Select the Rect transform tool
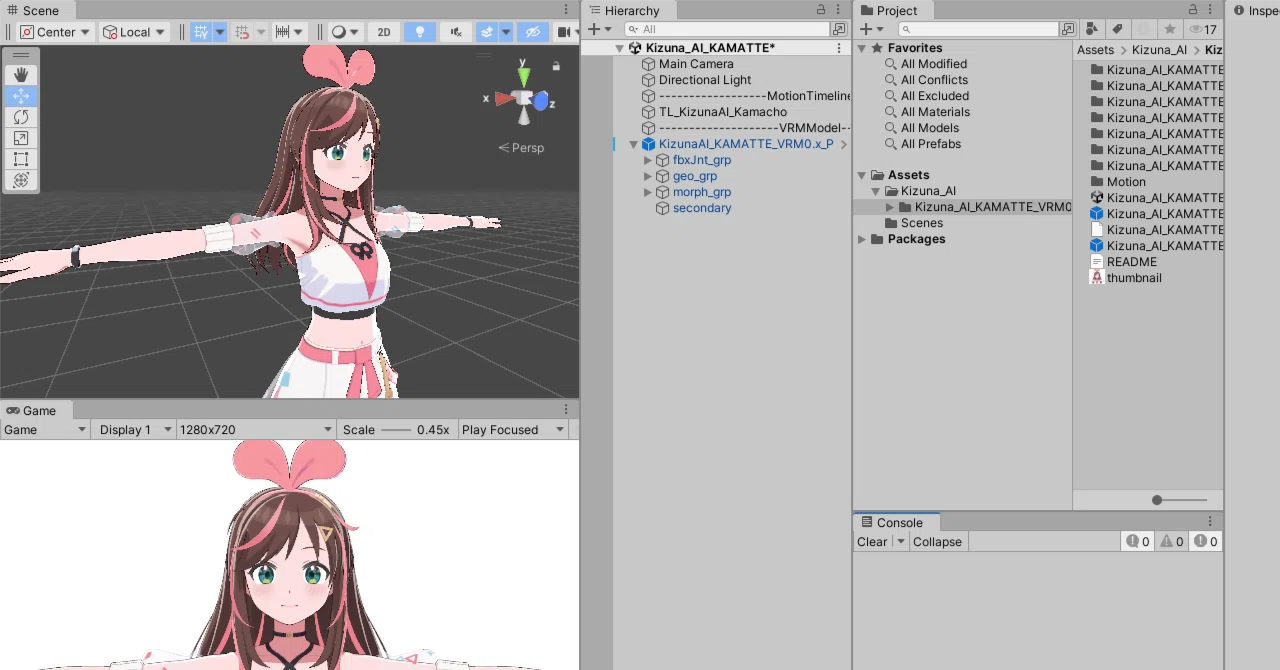This screenshot has height=670, width=1280. [x=21, y=159]
